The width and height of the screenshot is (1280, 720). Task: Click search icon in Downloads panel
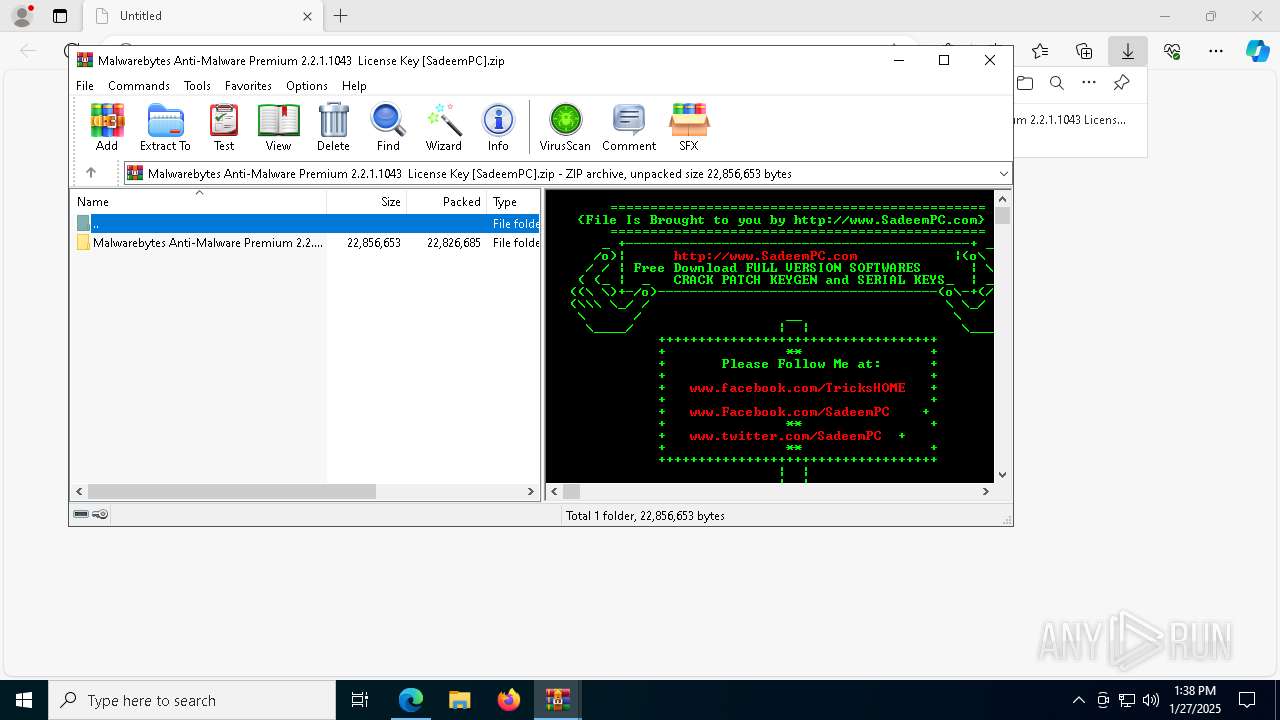[x=1057, y=83]
